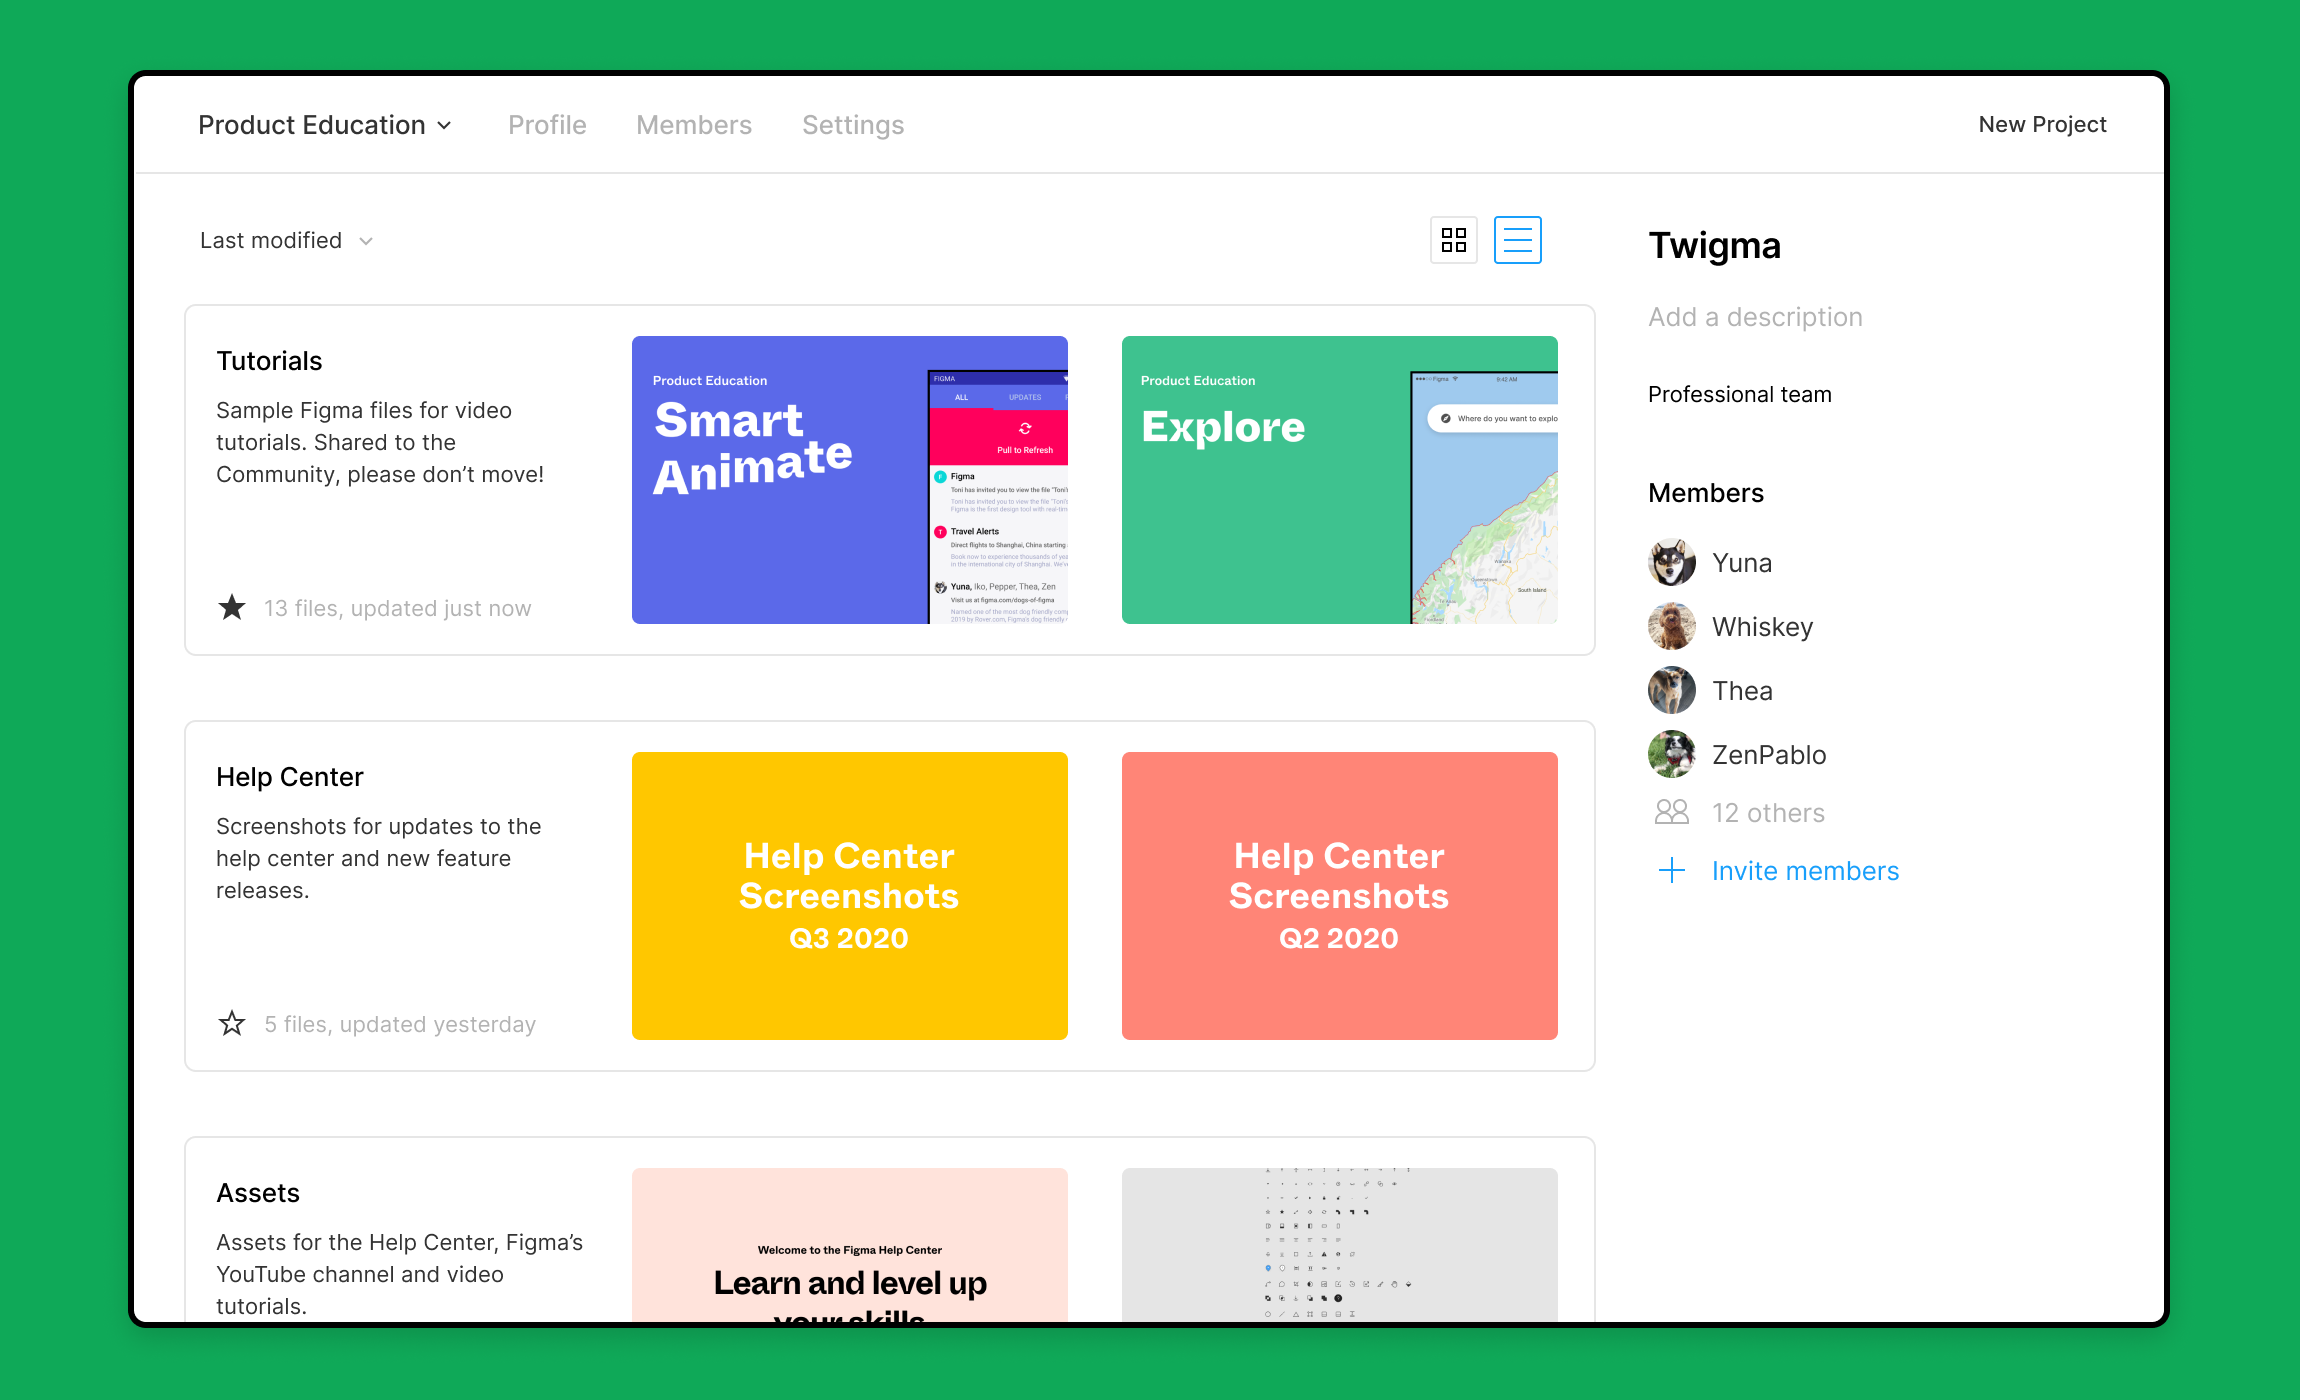
Task: Open Explore tutorial file thumbnail
Action: point(1337,478)
